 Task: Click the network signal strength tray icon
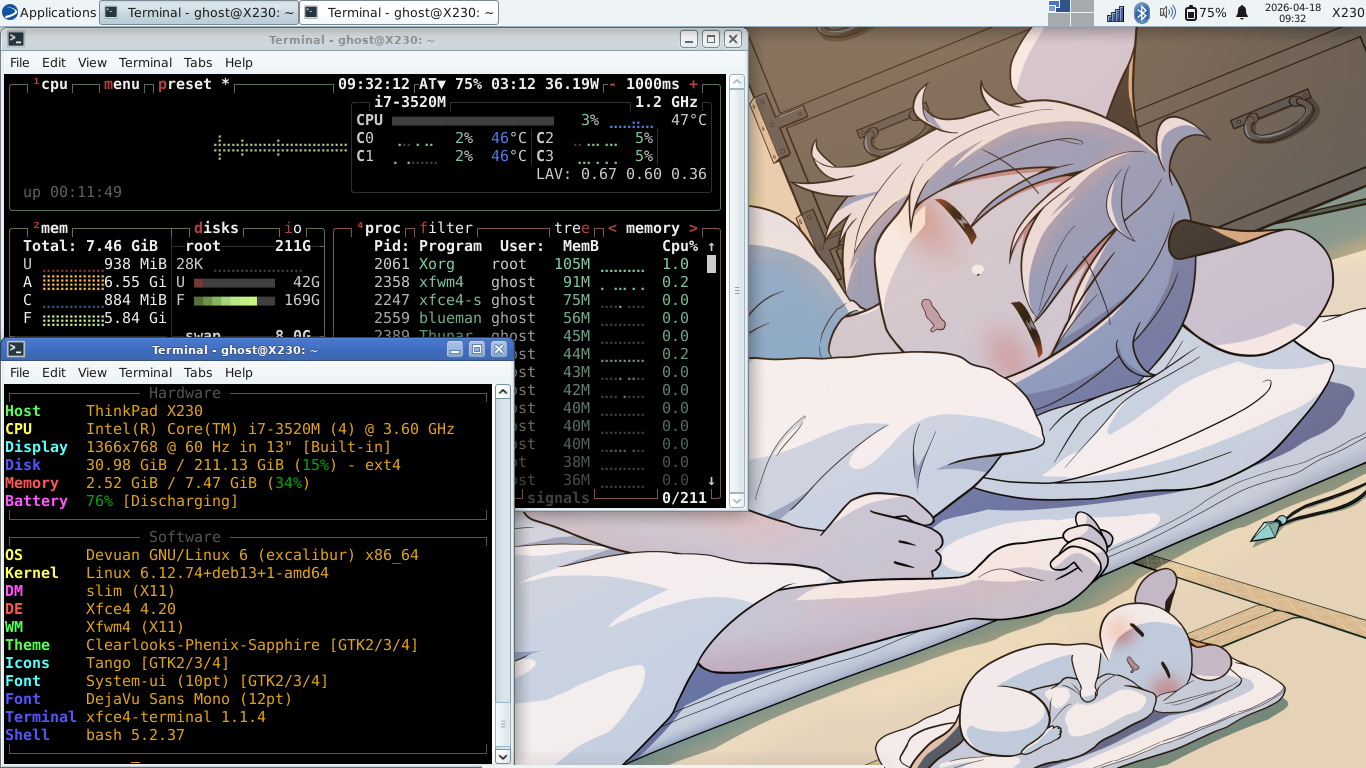point(1115,13)
